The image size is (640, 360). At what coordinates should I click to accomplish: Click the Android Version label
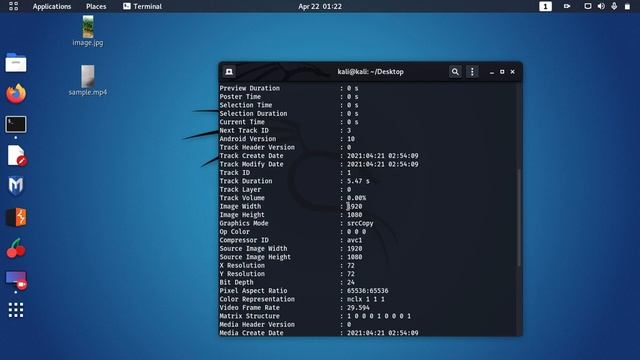[x=247, y=139]
